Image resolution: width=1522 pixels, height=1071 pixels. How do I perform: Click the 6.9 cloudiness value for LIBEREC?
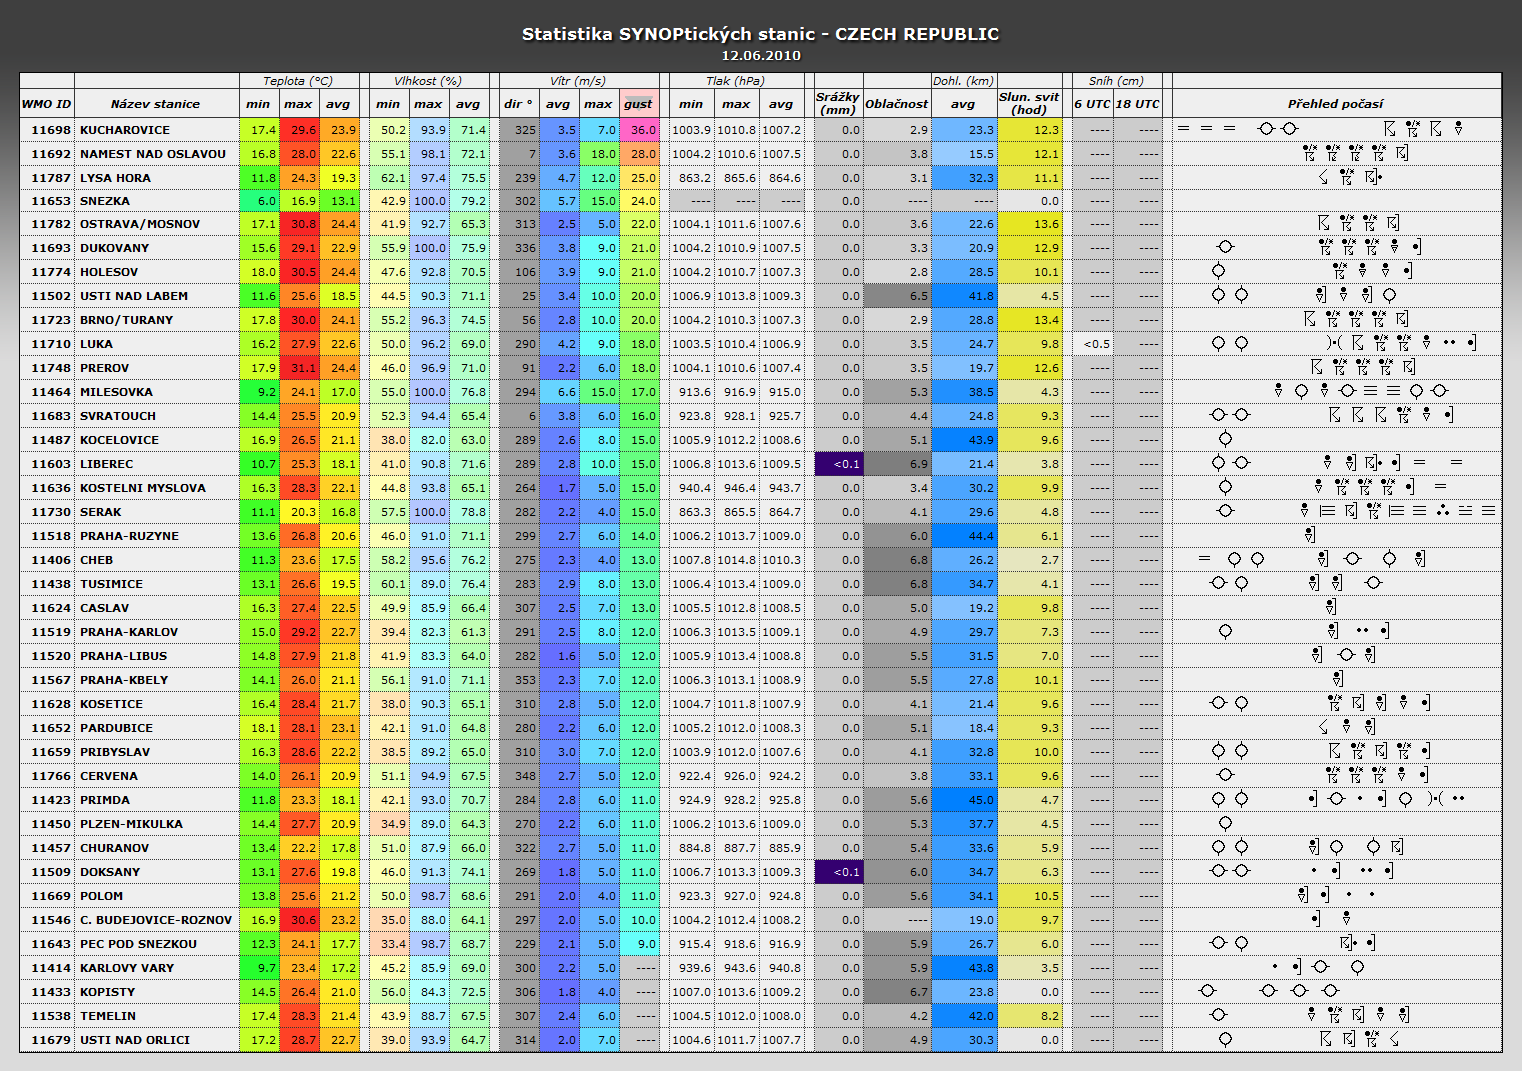[897, 464]
